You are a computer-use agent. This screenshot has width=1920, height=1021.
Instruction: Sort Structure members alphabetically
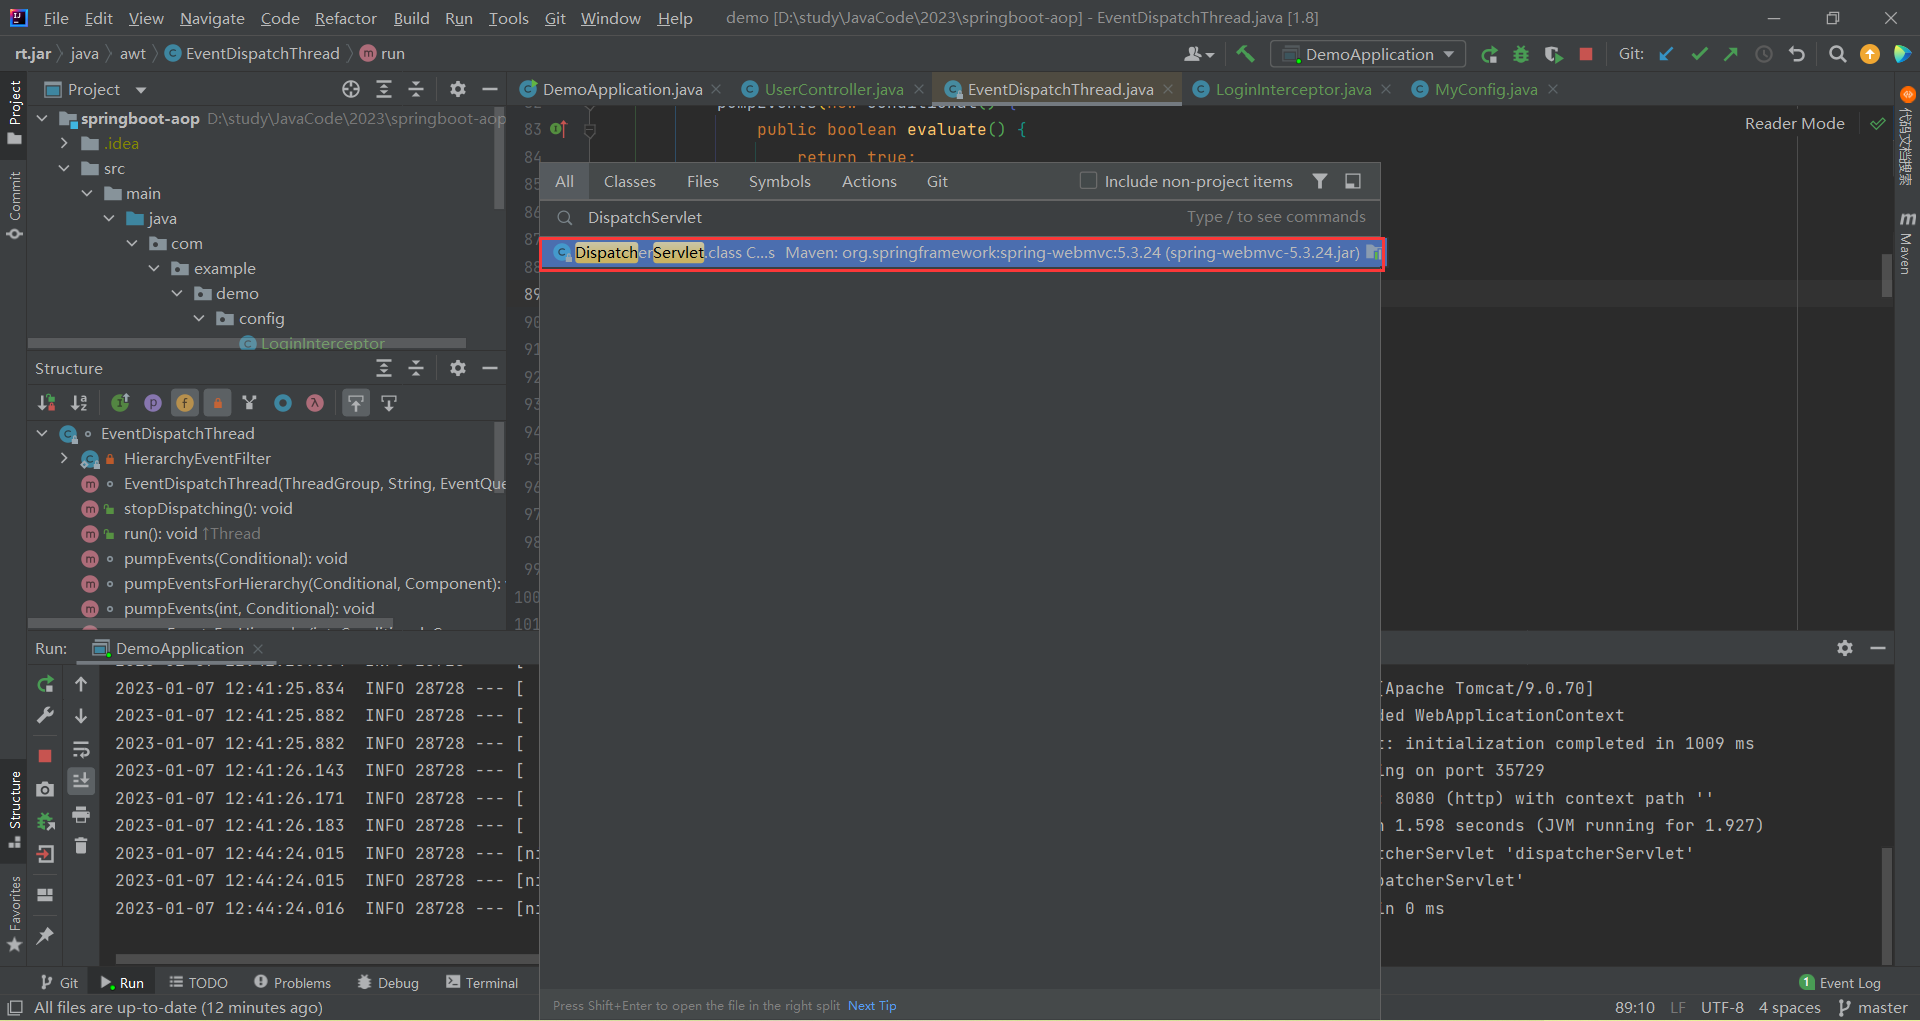click(80, 403)
